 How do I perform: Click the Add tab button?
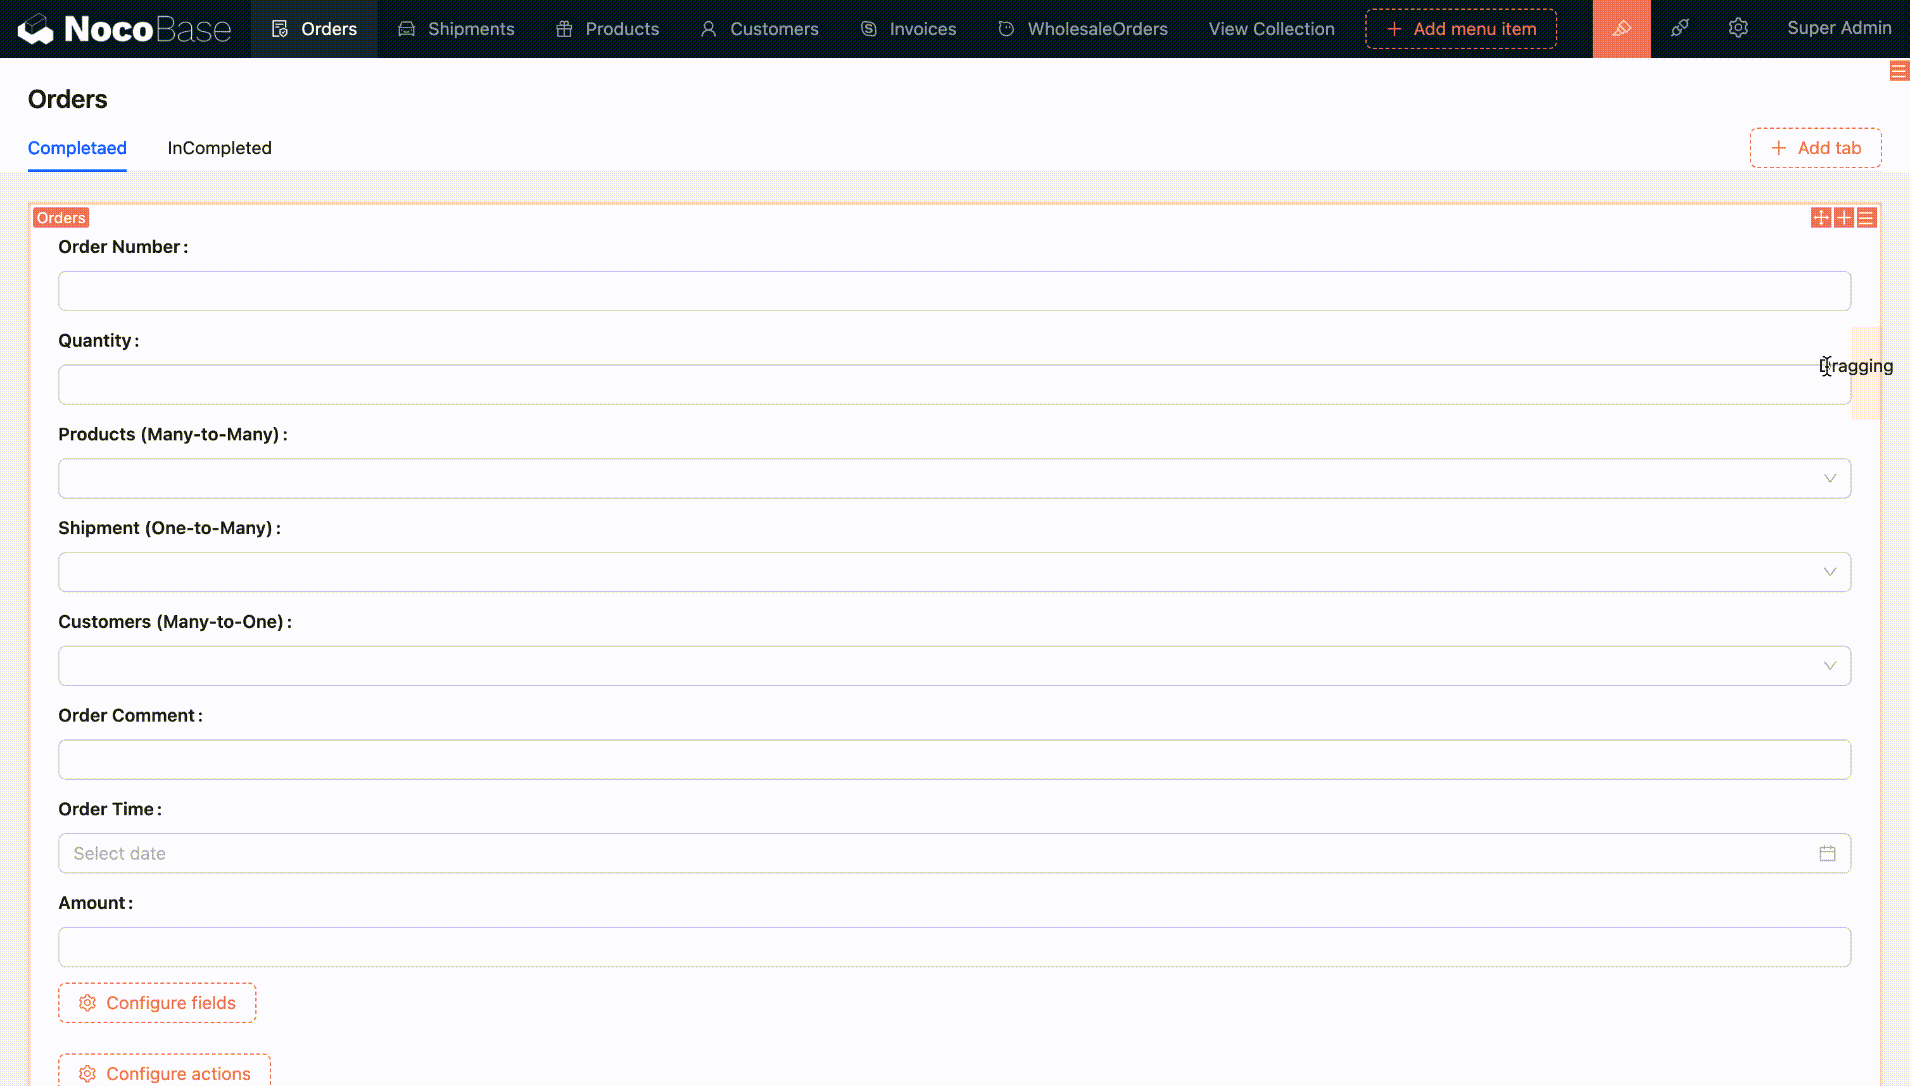pos(1815,148)
